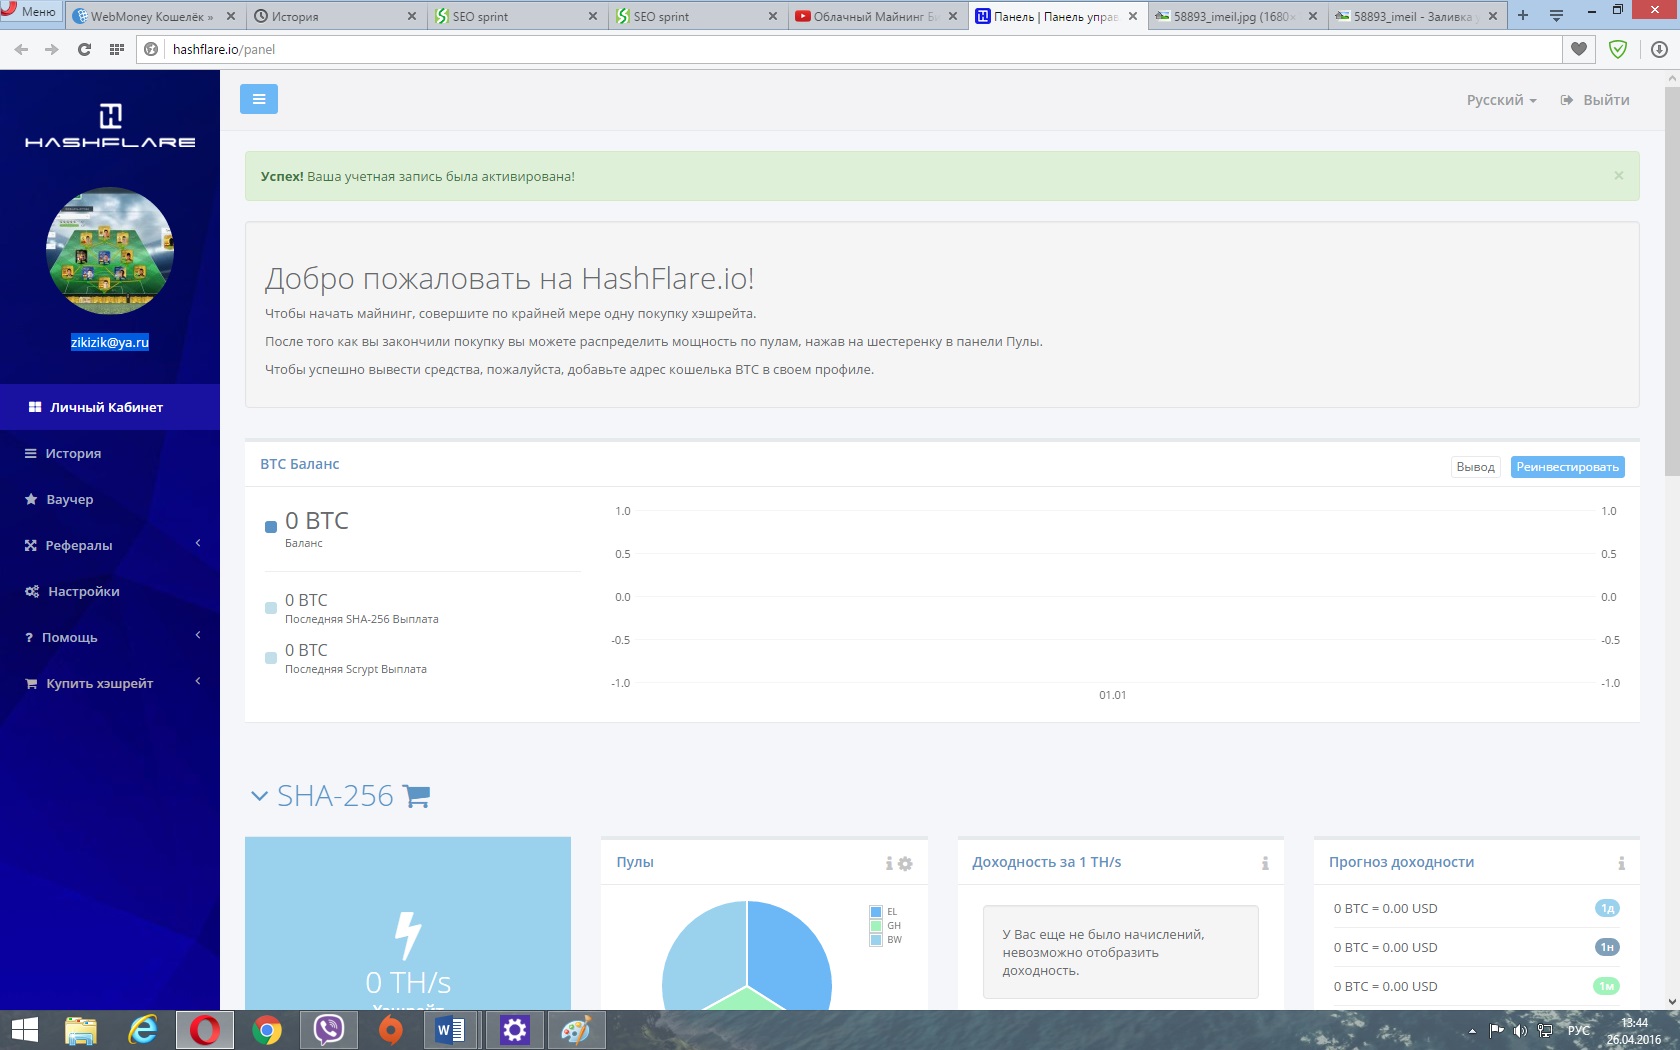Viewport: 1680px width, 1050px height.
Task: Click the EL pool legend item
Action: (884, 912)
